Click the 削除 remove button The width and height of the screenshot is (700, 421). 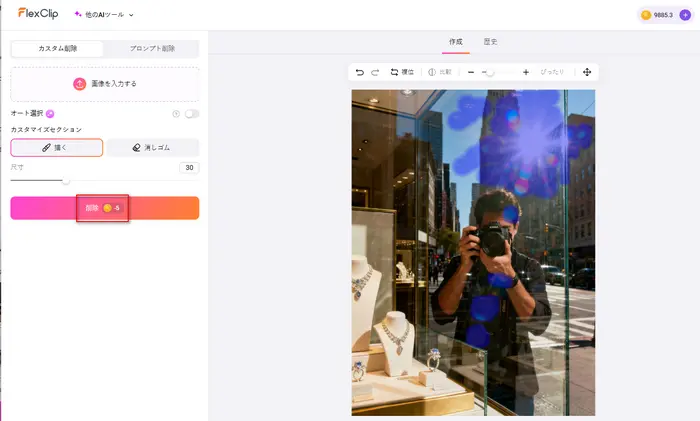(104, 208)
